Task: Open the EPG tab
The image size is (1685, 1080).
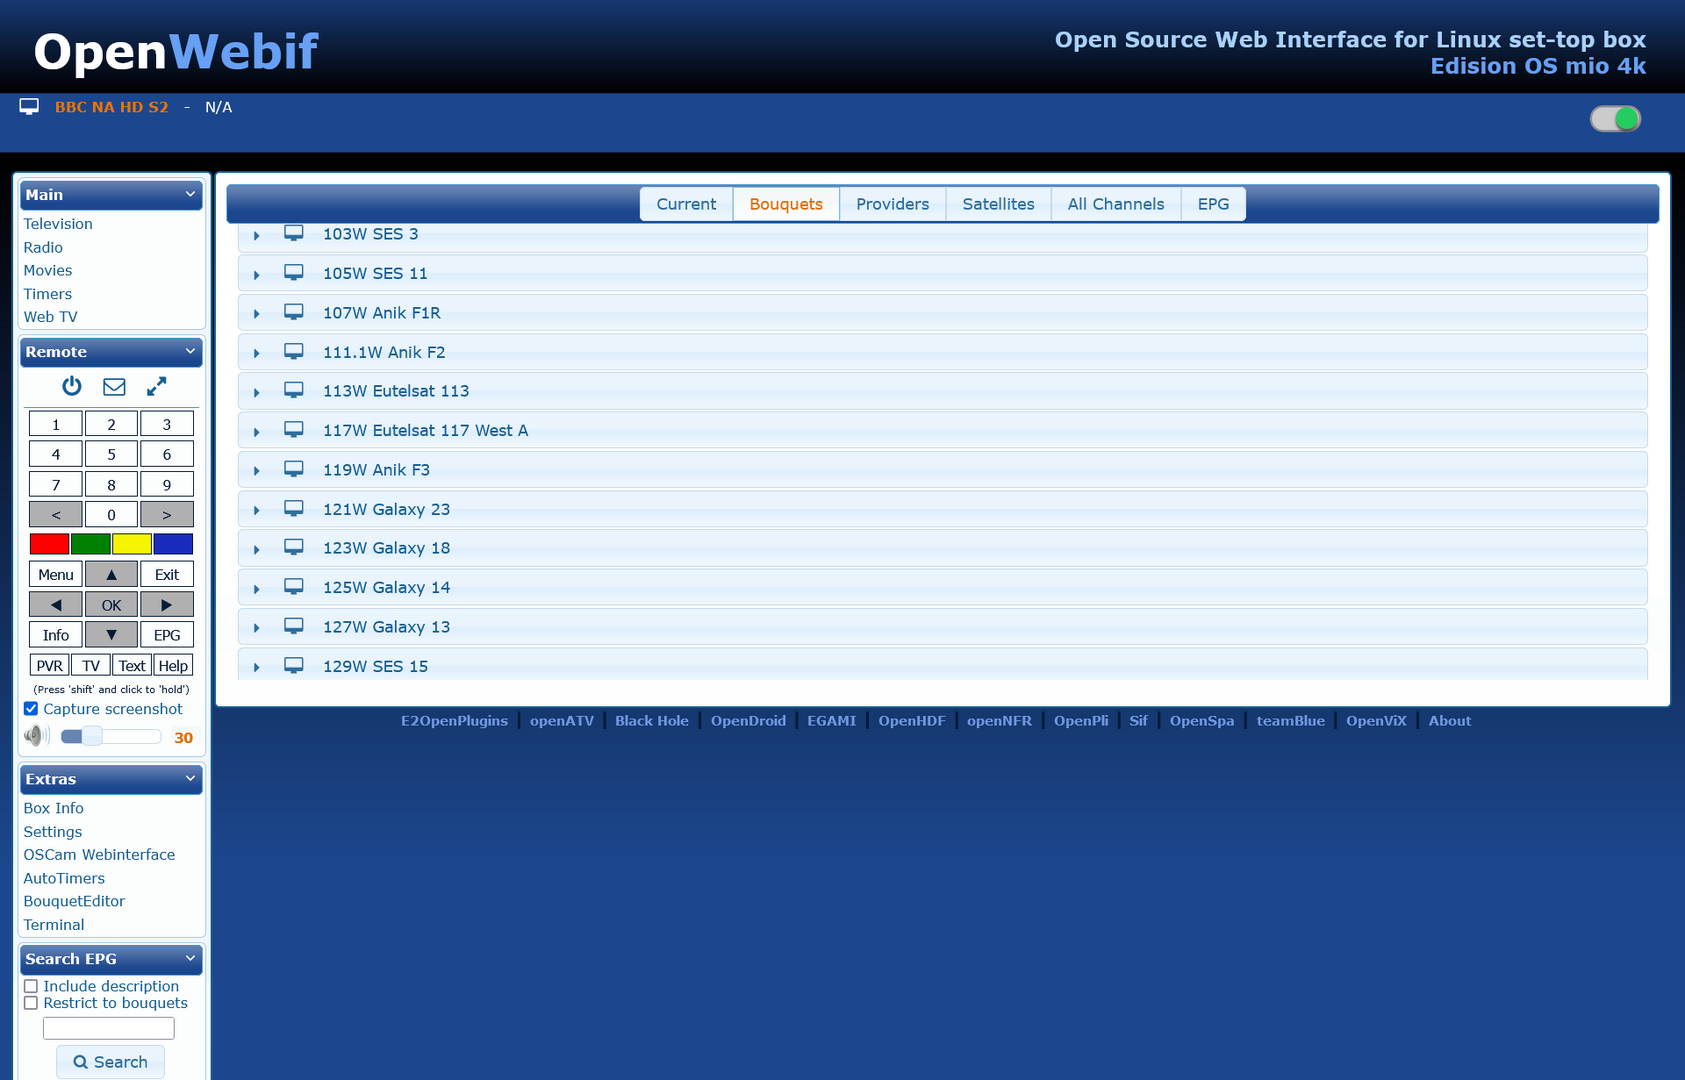Action: (1213, 204)
